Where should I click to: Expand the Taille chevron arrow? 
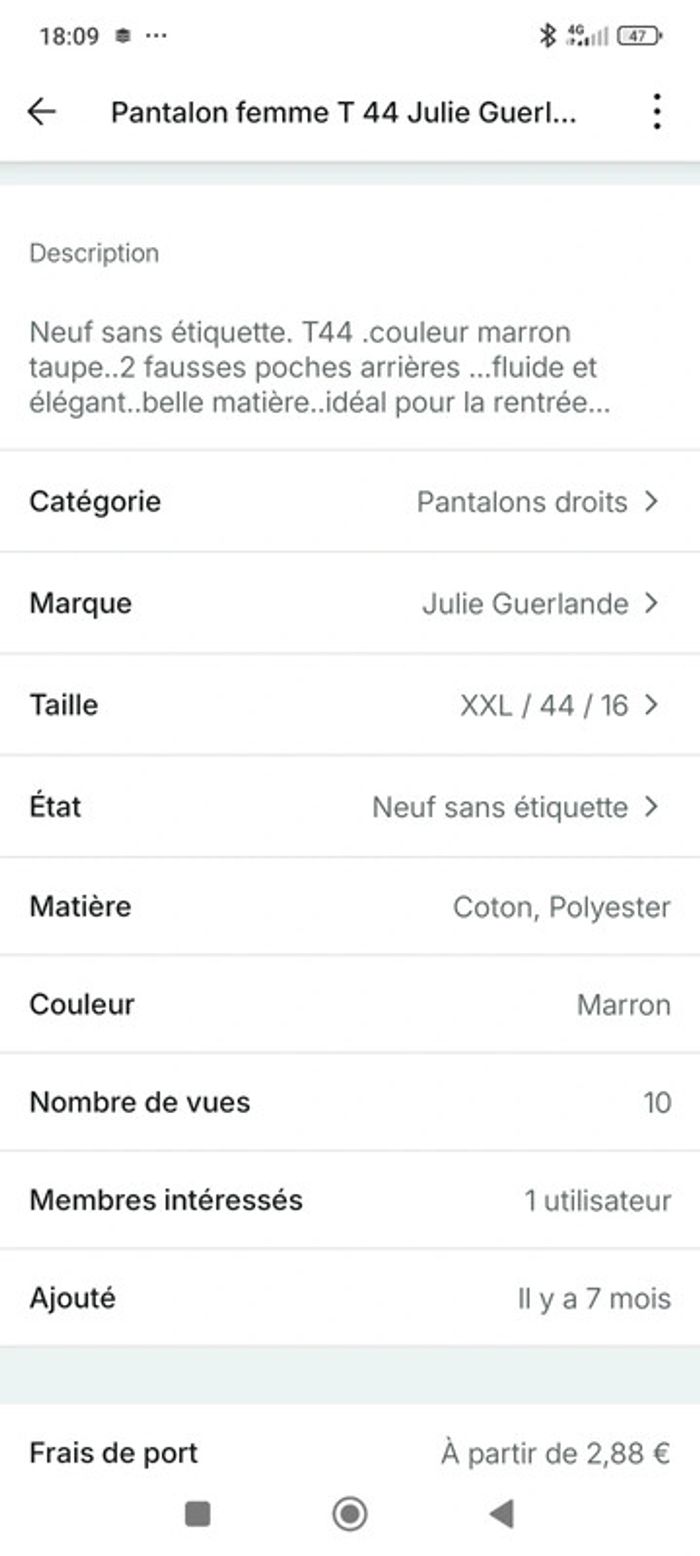(x=652, y=705)
